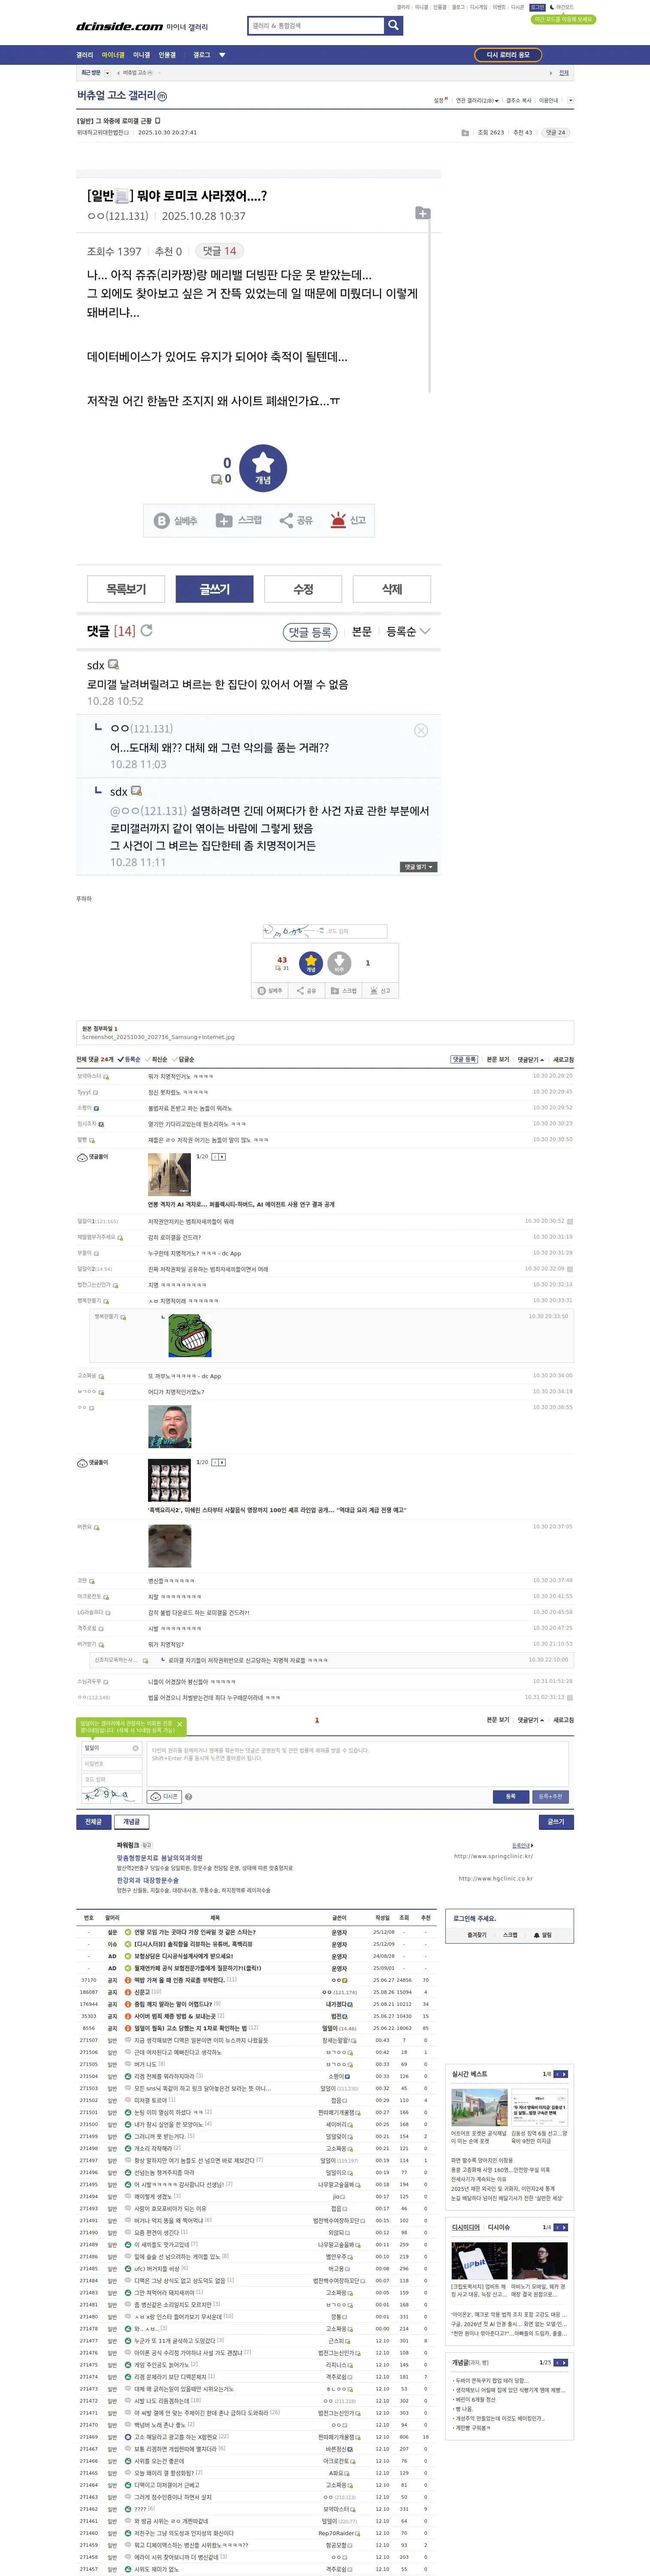Click the scrap folder icon beside 조회 2623
This screenshot has height=2576, width=650.
[465, 133]
